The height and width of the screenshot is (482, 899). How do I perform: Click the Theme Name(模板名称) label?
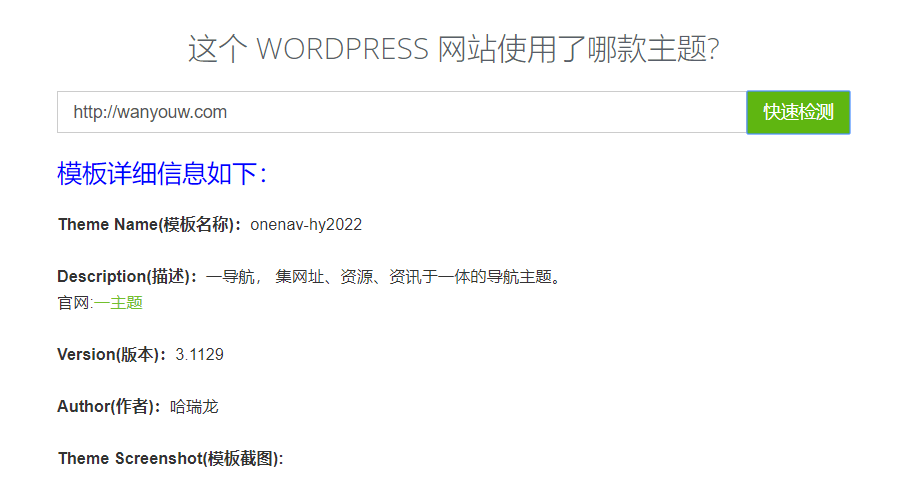[x=150, y=224]
